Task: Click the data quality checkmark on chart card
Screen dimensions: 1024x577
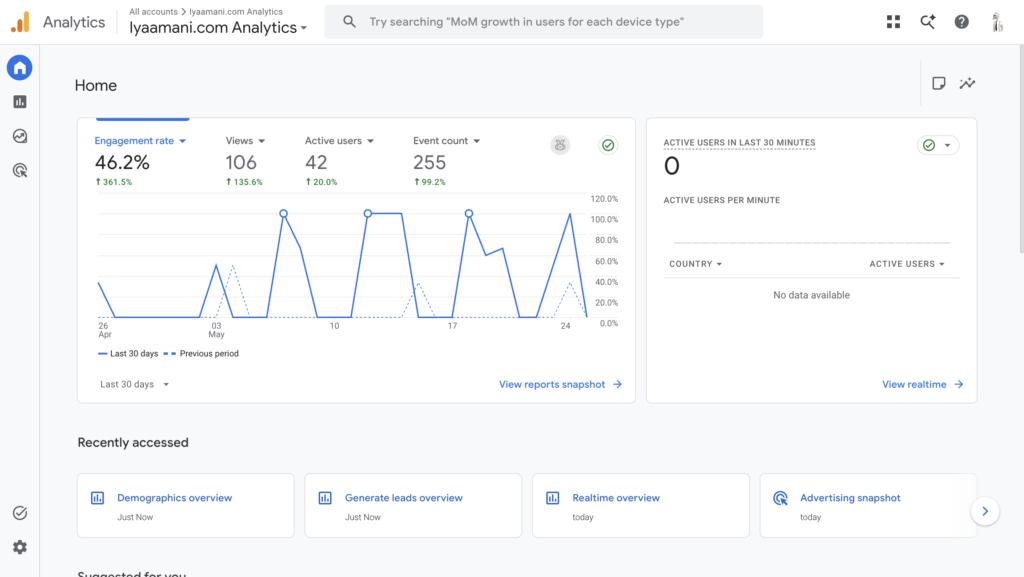Action: click(x=608, y=145)
